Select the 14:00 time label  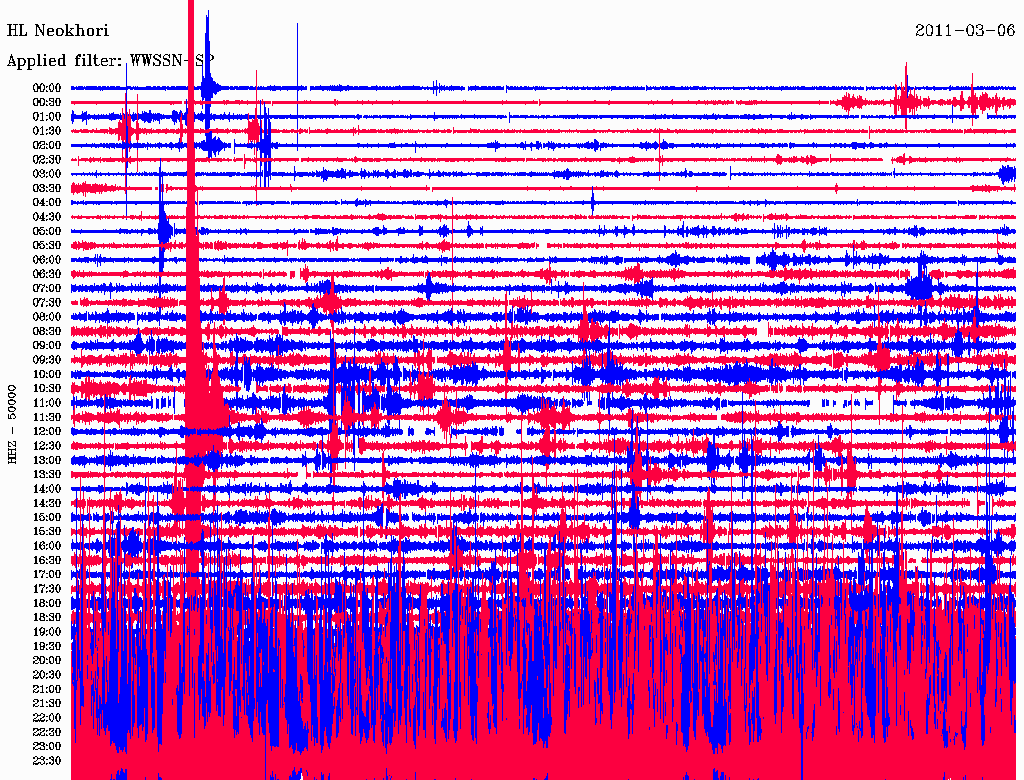pyautogui.click(x=47, y=489)
